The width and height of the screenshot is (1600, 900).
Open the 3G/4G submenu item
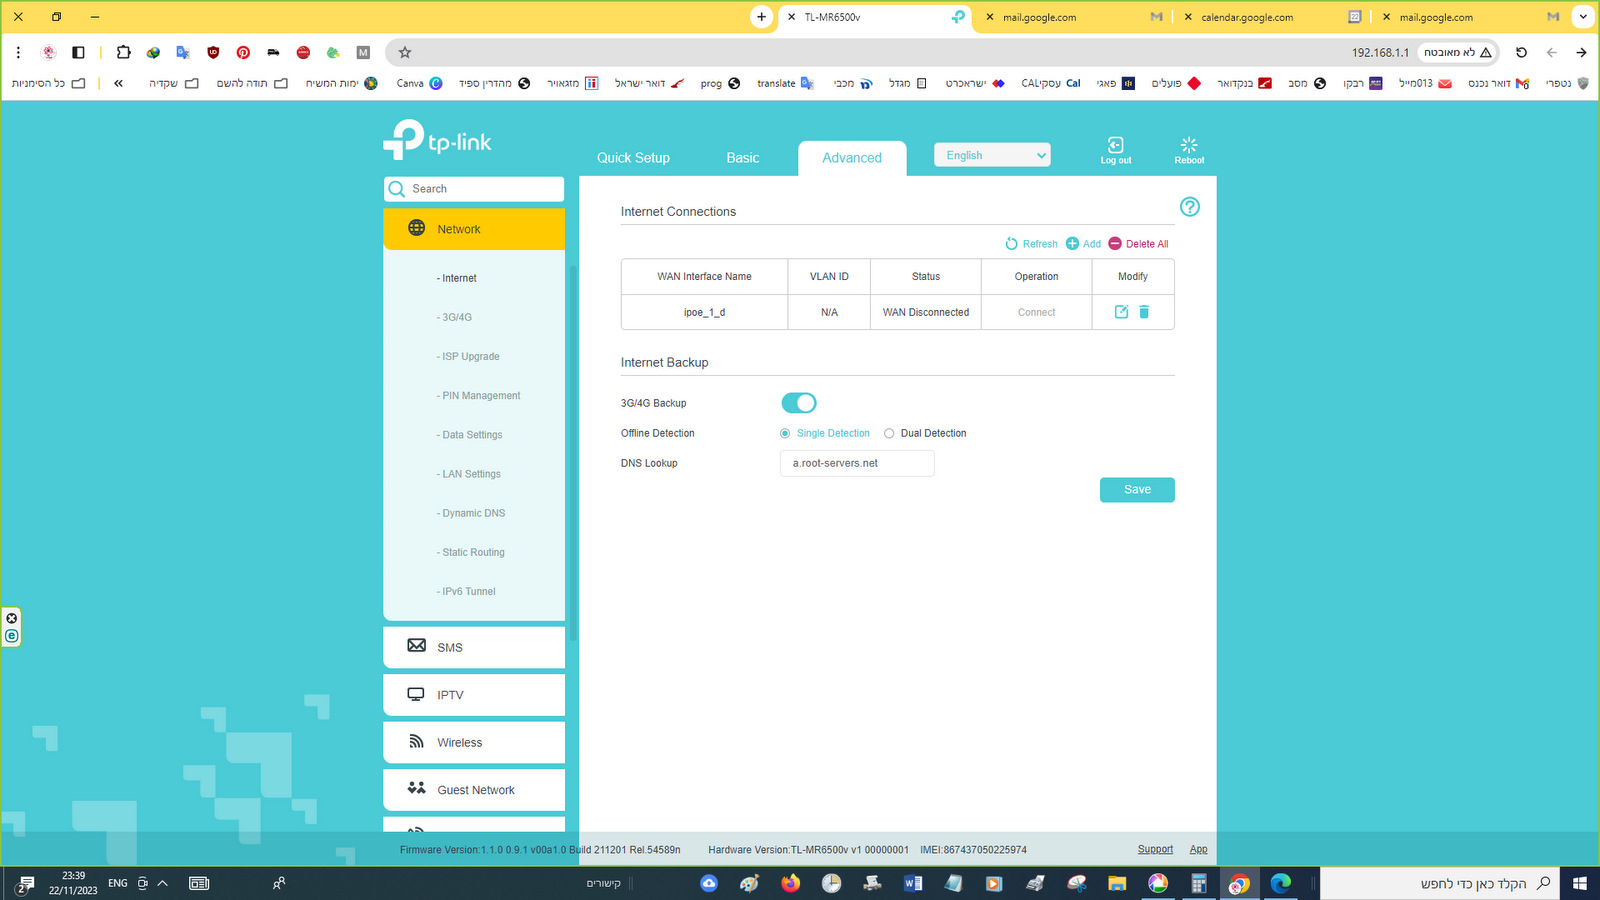coord(454,317)
